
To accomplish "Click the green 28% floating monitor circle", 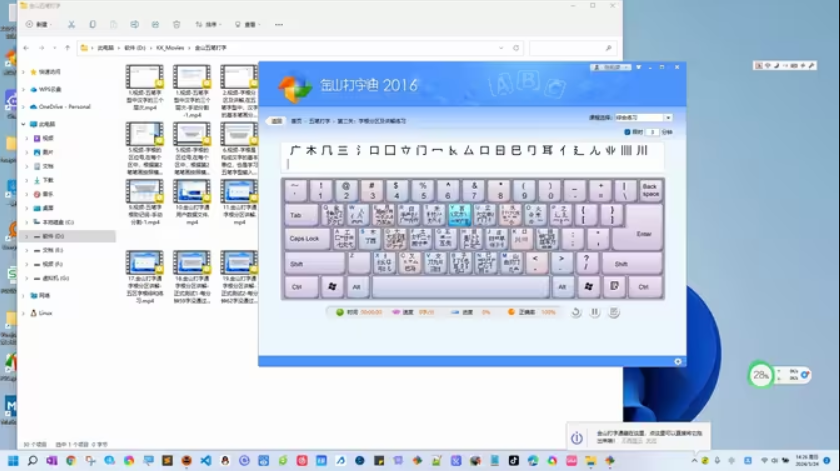I will click(x=760, y=375).
